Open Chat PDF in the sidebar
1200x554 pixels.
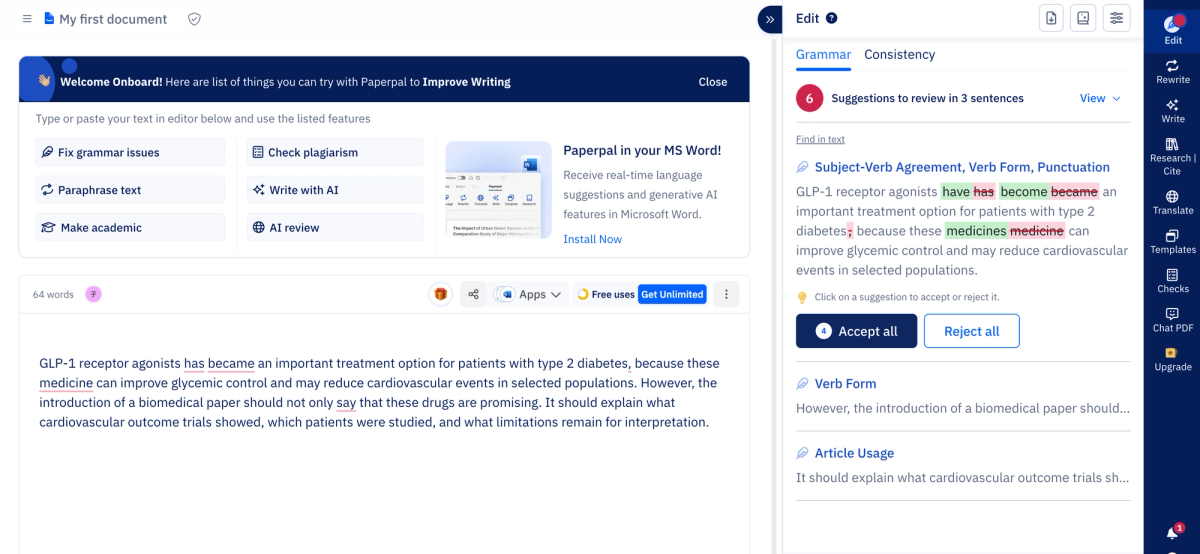(1173, 319)
